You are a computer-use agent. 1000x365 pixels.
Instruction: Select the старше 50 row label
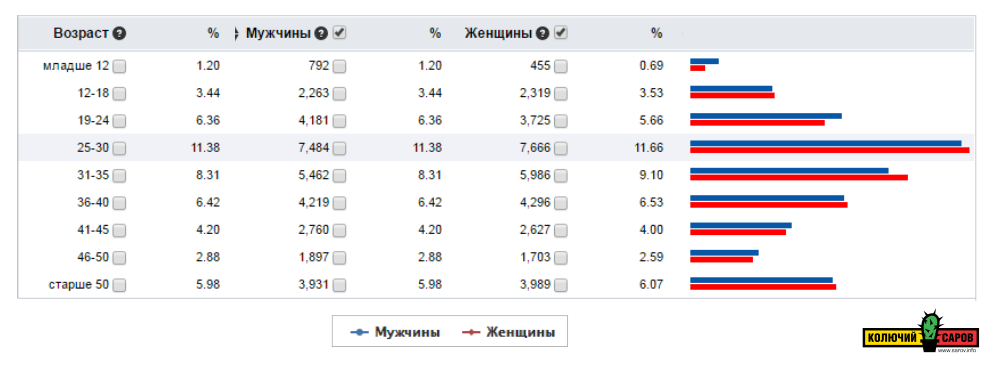click(x=79, y=285)
